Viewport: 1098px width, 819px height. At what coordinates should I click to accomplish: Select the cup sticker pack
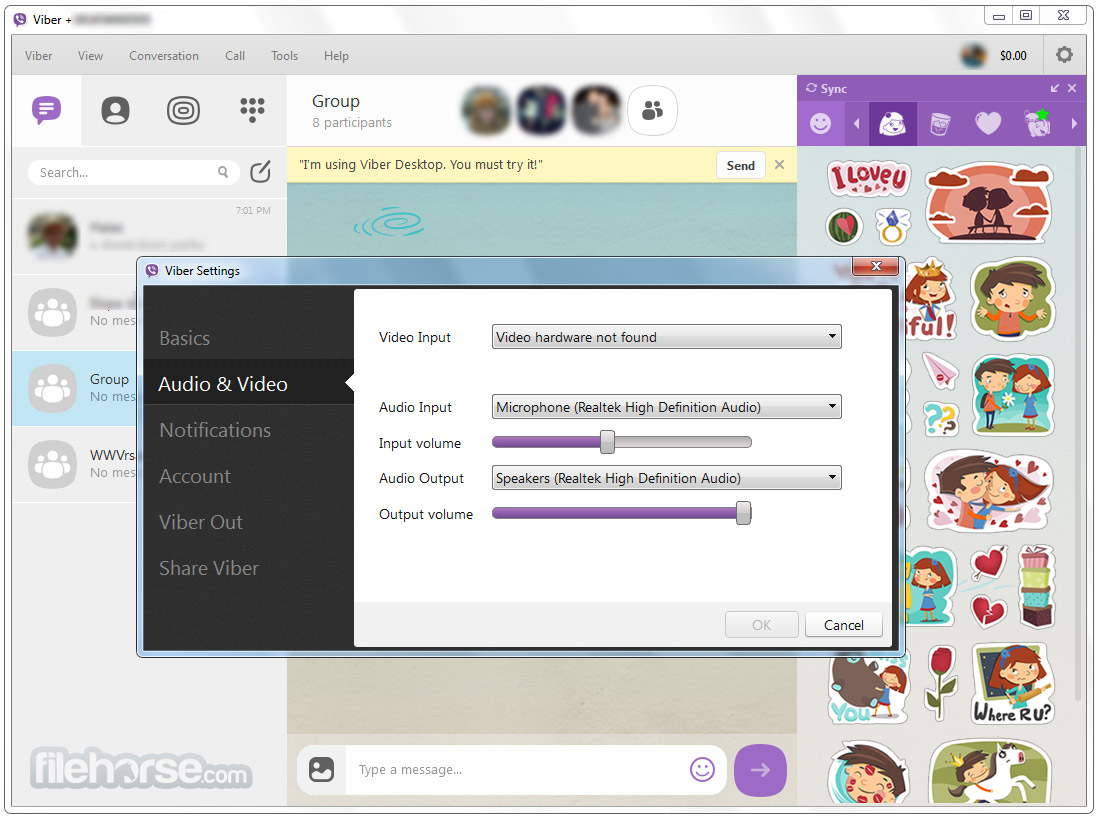940,125
